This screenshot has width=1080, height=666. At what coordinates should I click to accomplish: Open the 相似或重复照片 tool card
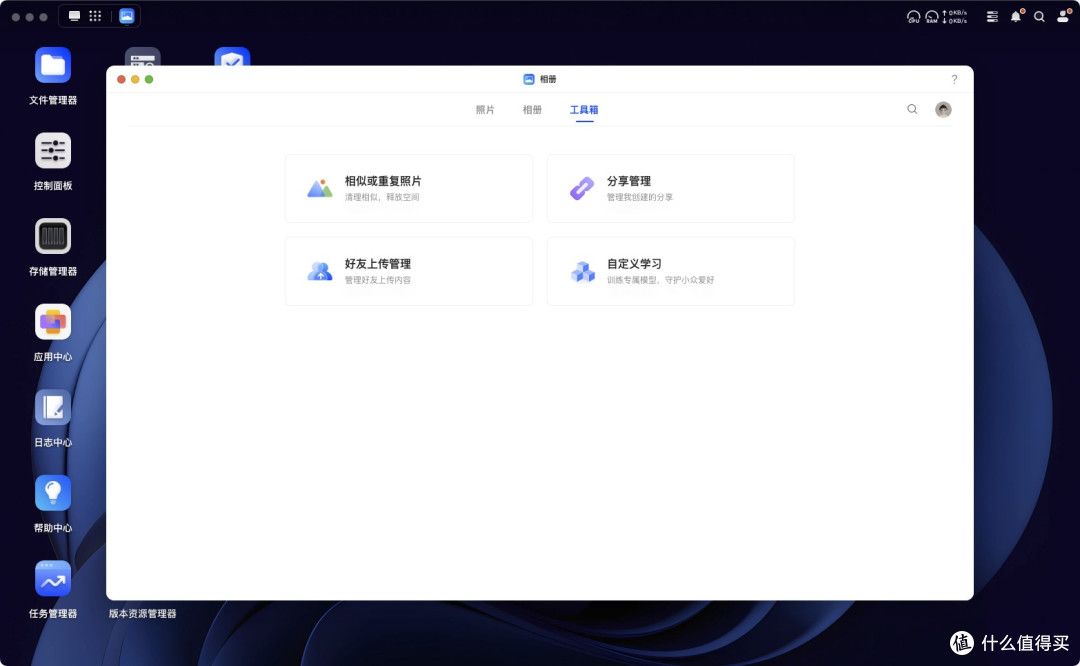[409, 188]
